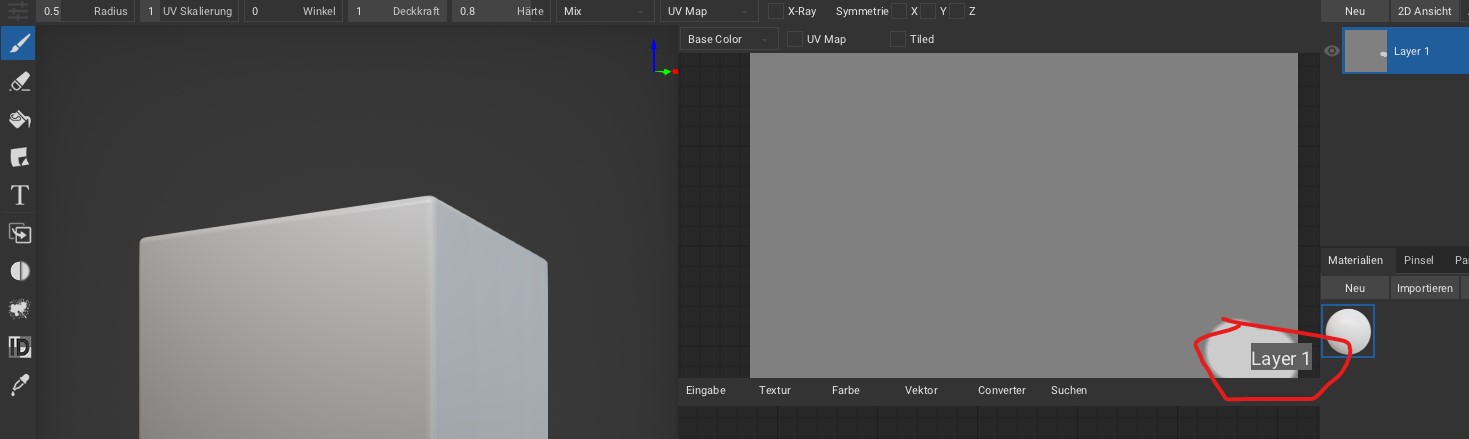Viewport: 1469px width, 439px height.
Task: Open the Vektor node menu
Action: (921, 390)
